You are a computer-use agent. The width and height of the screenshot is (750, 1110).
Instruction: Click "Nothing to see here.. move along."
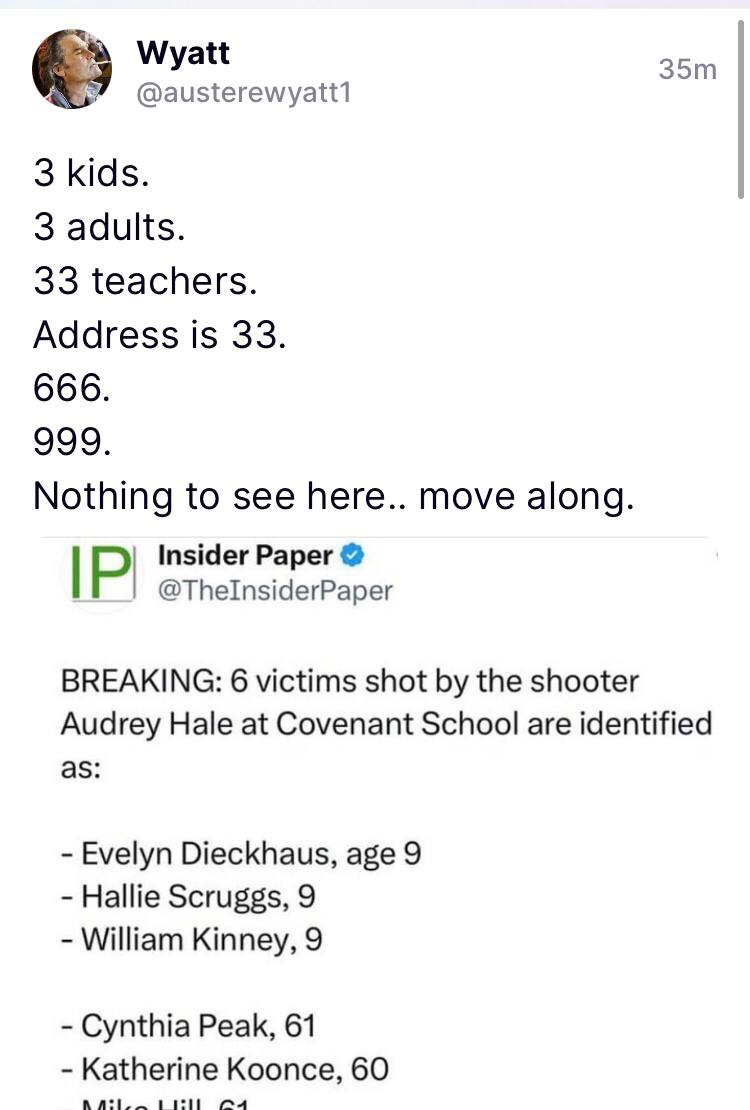333,496
